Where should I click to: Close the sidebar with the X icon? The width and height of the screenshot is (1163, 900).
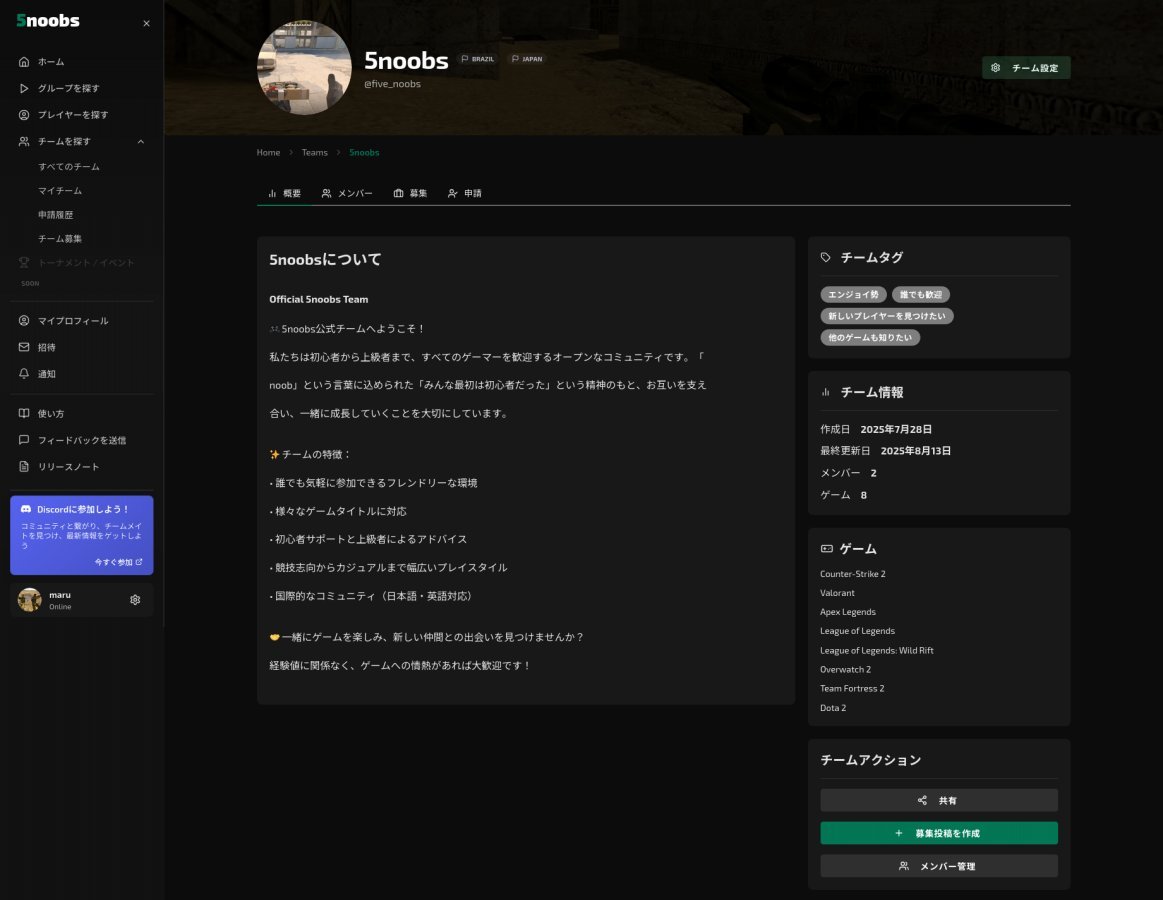pos(146,23)
